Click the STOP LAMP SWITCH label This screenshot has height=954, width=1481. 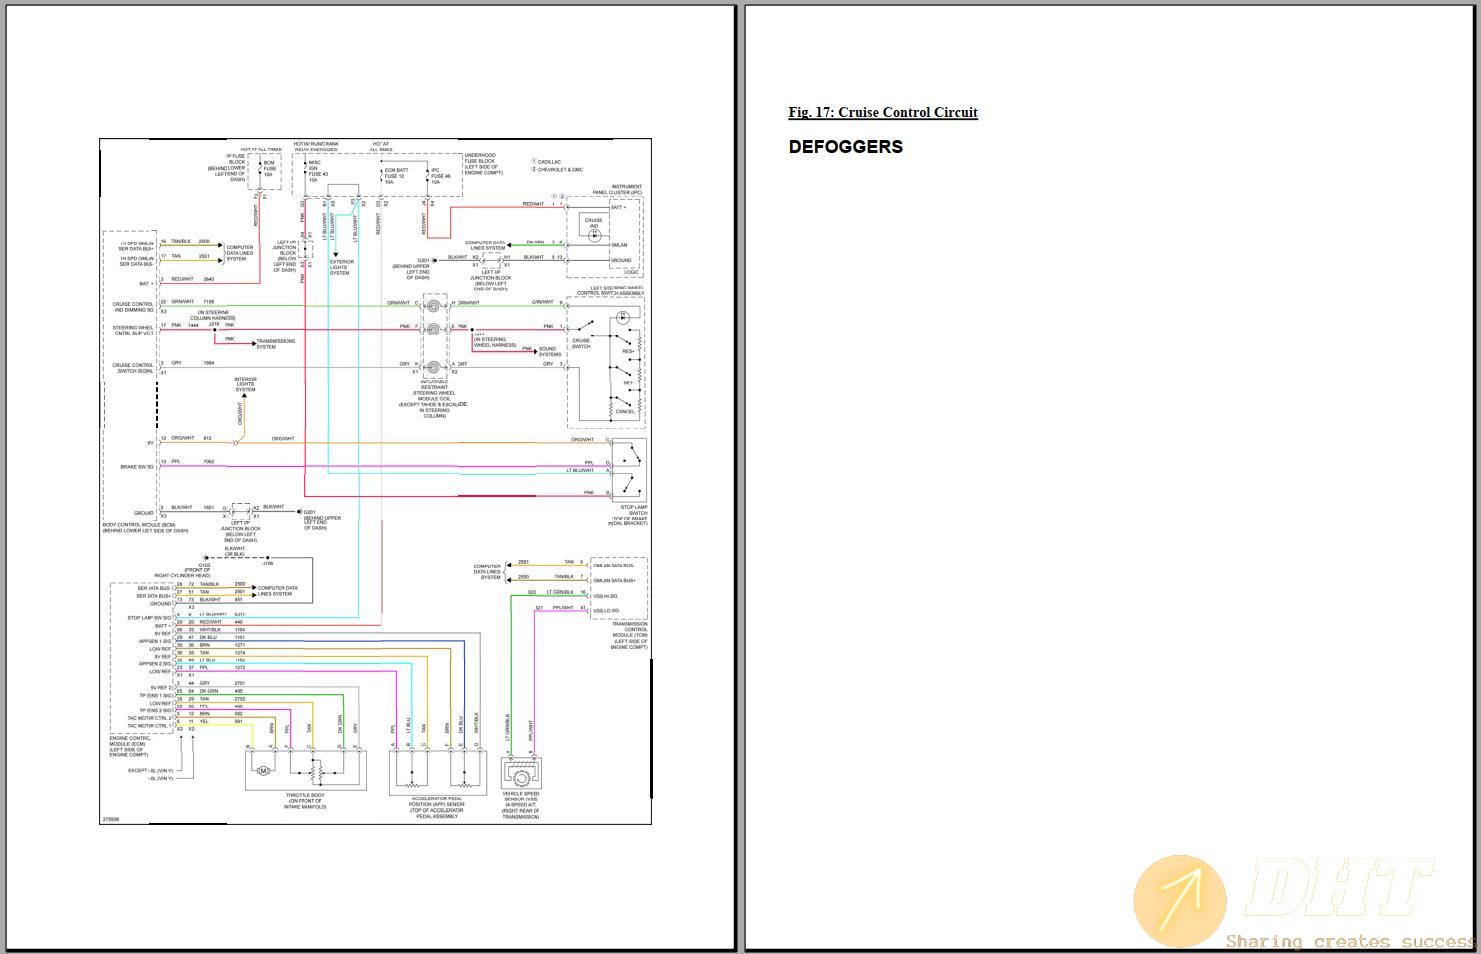(633, 510)
